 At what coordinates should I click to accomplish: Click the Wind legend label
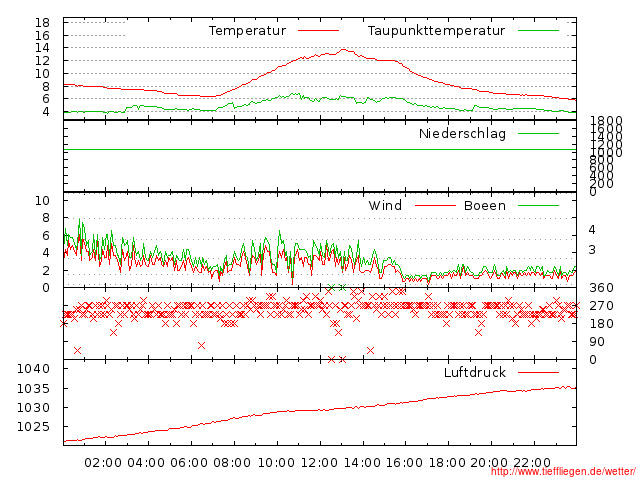(x=385, y=205)
